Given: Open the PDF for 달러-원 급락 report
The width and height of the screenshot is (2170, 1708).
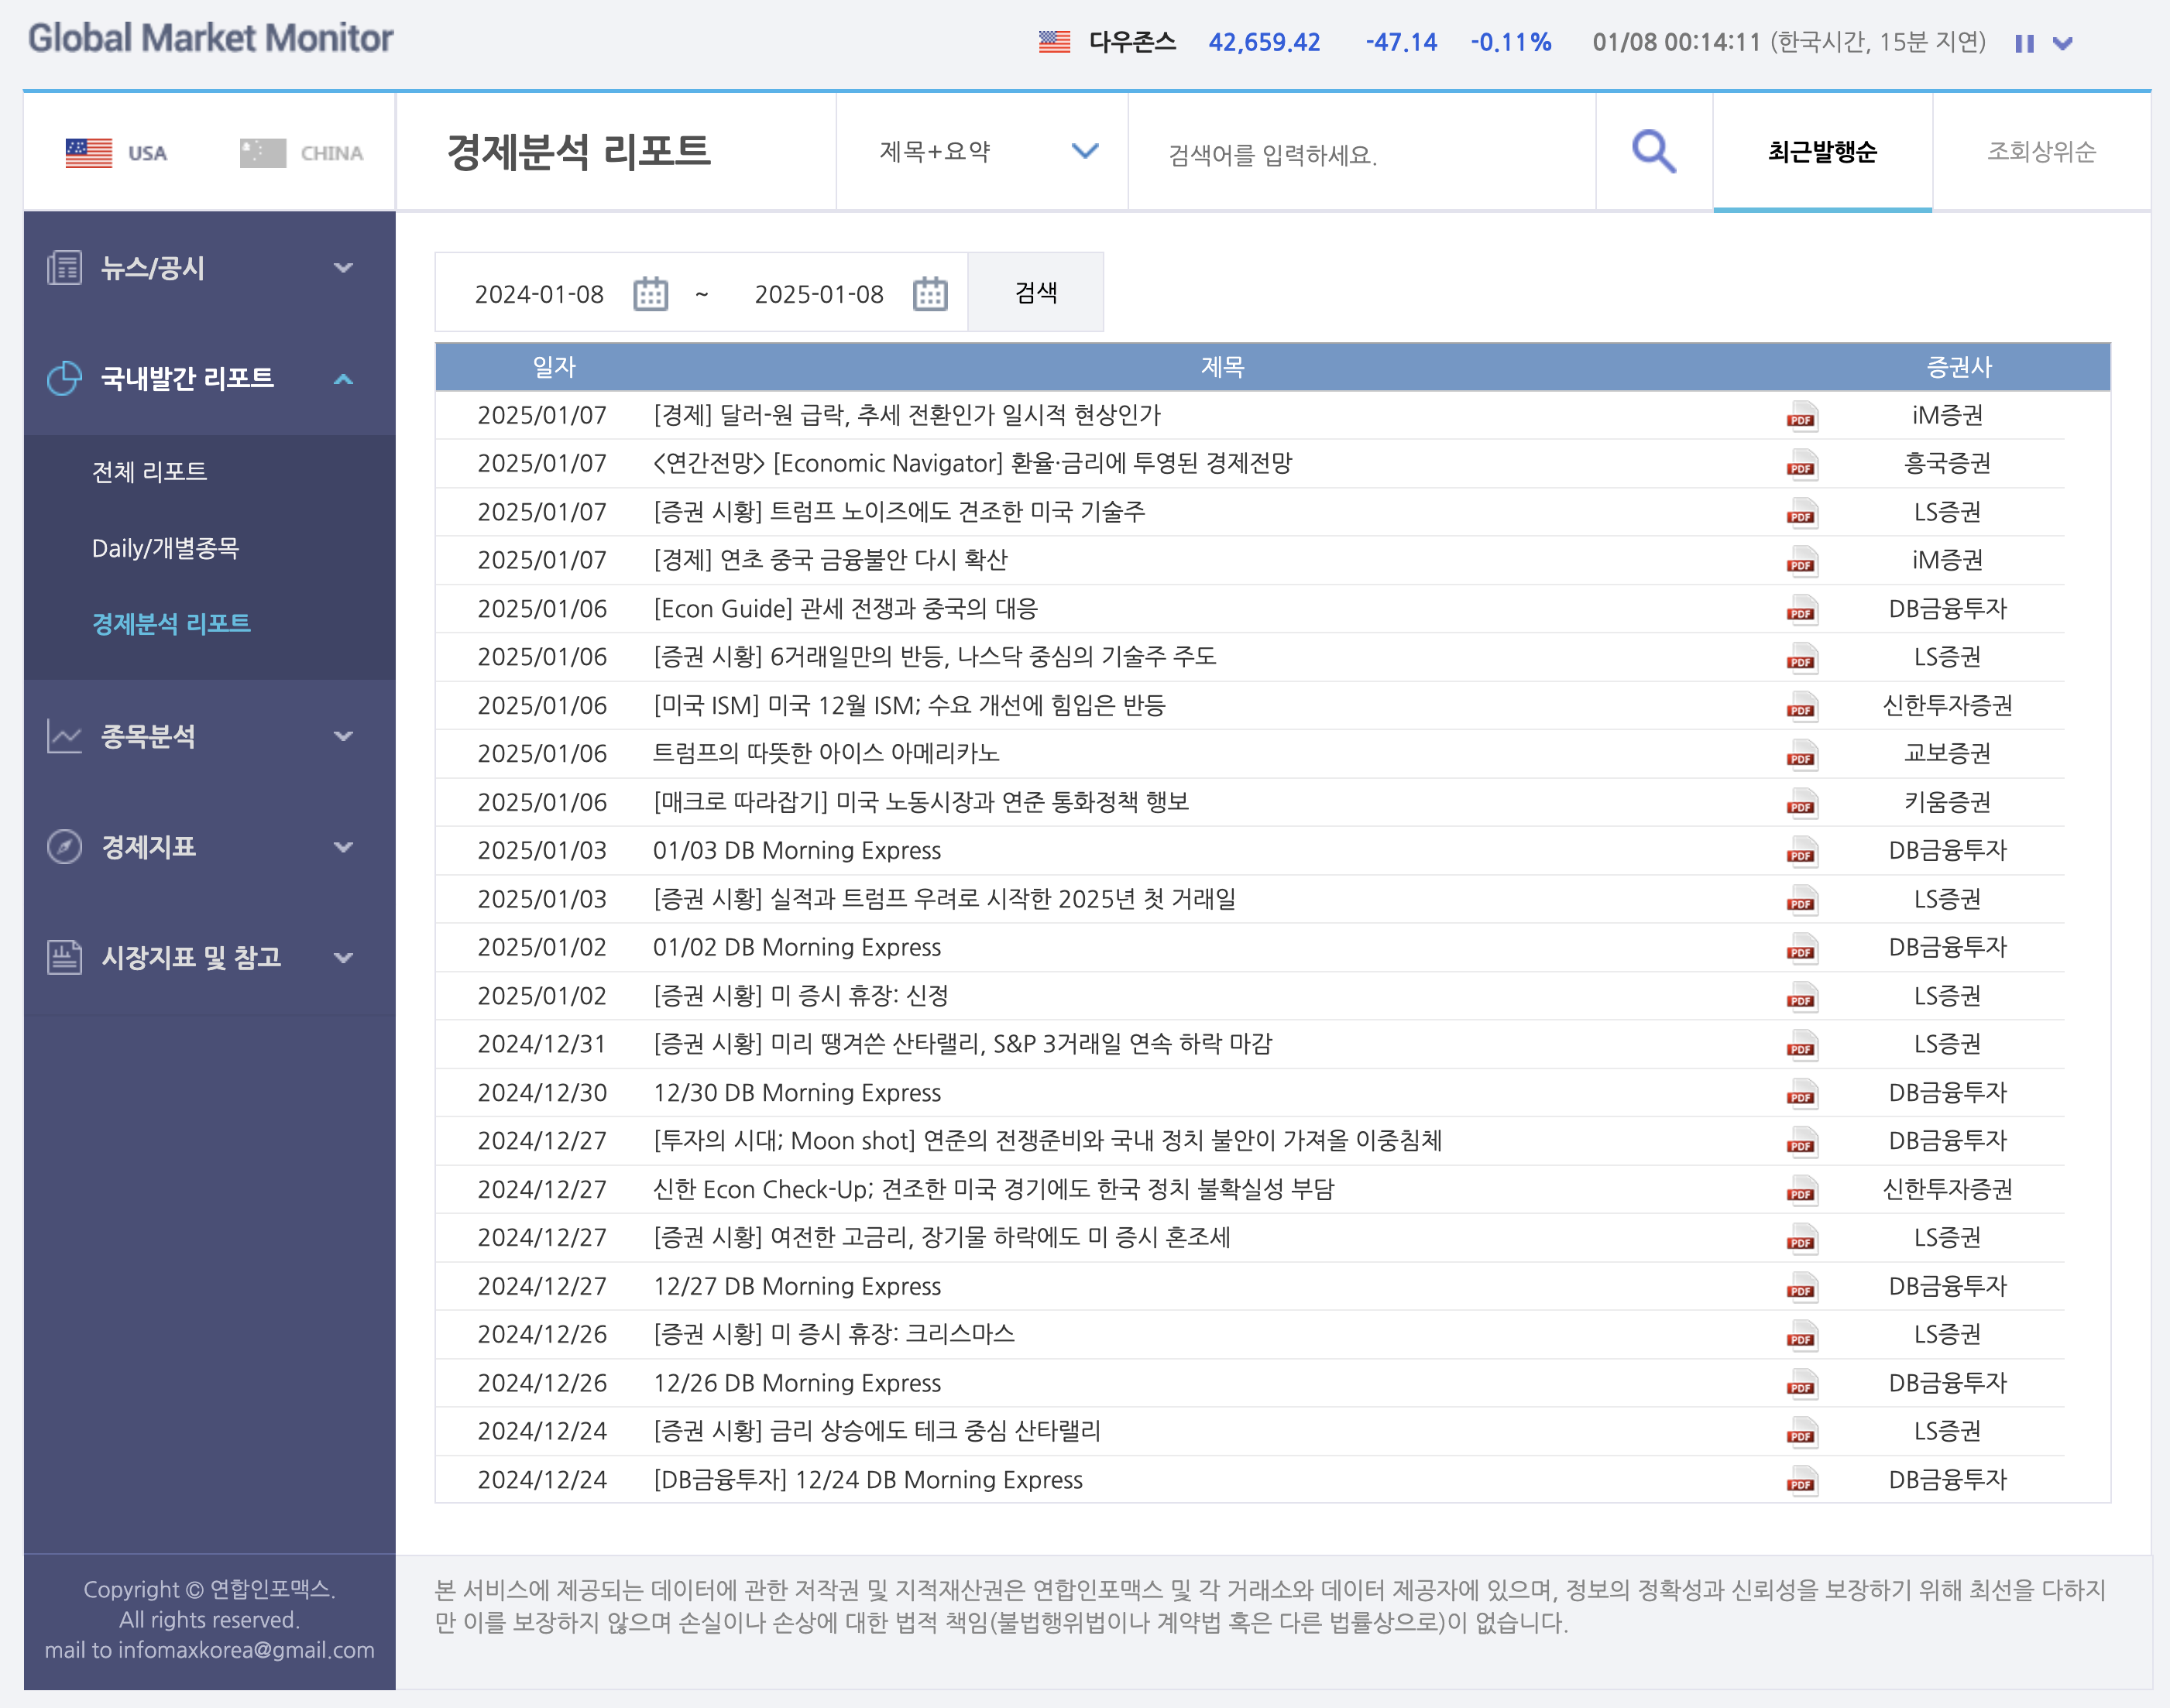Looking at the screenshot, I should (1802, 416).
